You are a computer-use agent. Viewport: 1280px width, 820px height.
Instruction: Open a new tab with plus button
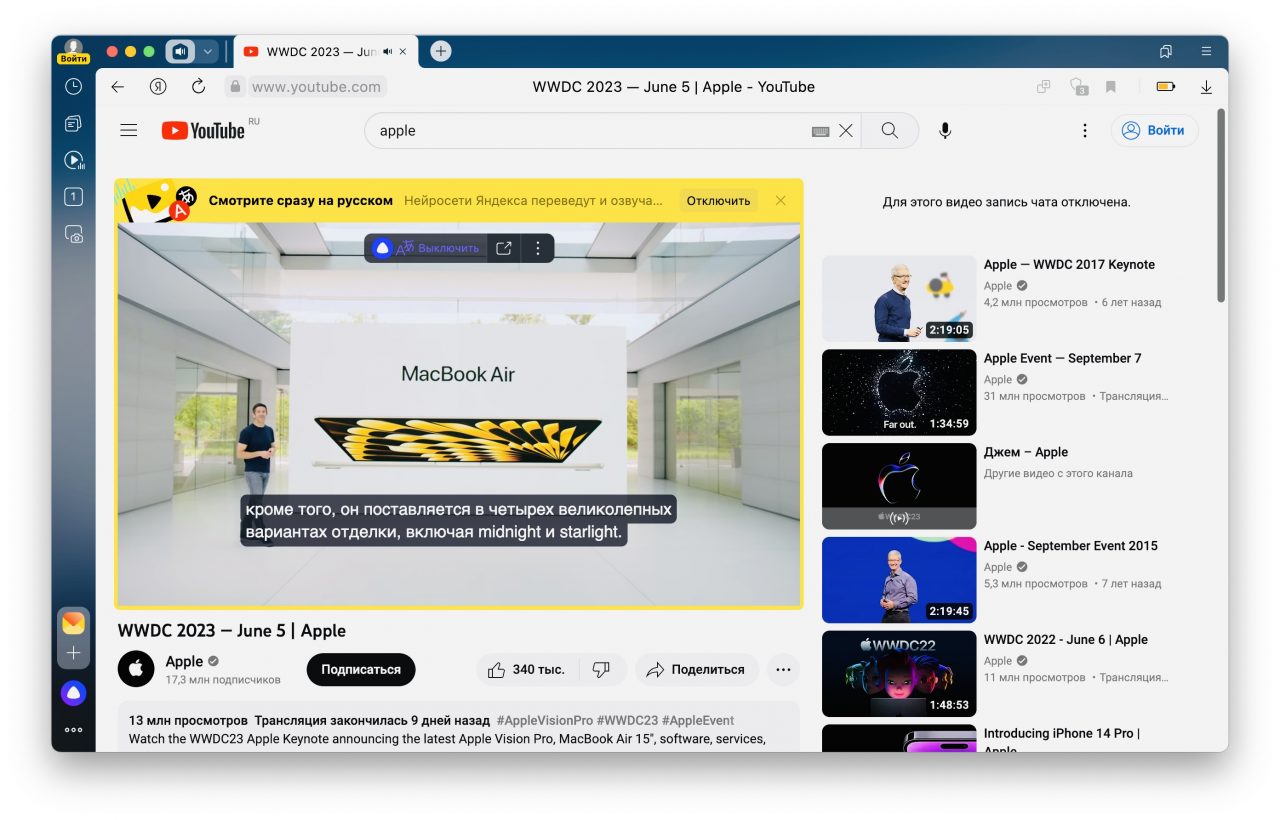(441, 51)
